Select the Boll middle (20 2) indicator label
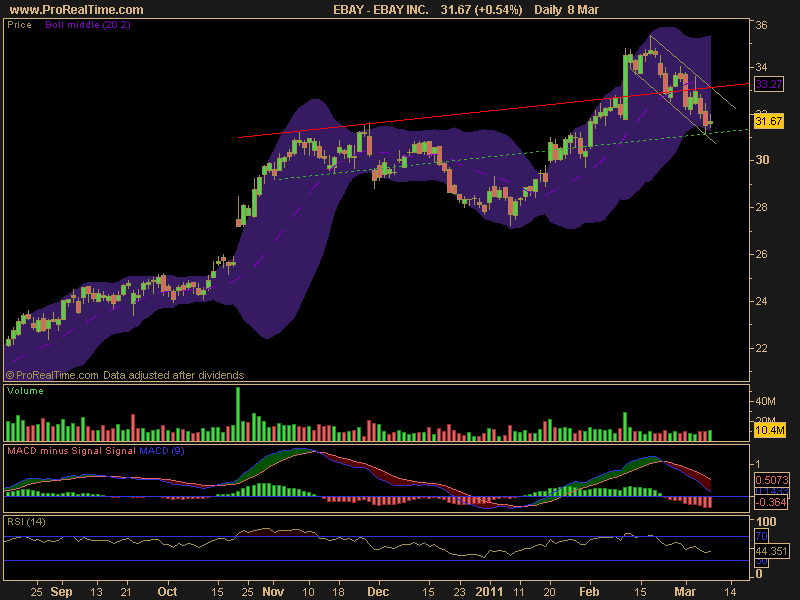Image resolution: width=800 pixels, height=600 pixels. click(x=88, y=24)
